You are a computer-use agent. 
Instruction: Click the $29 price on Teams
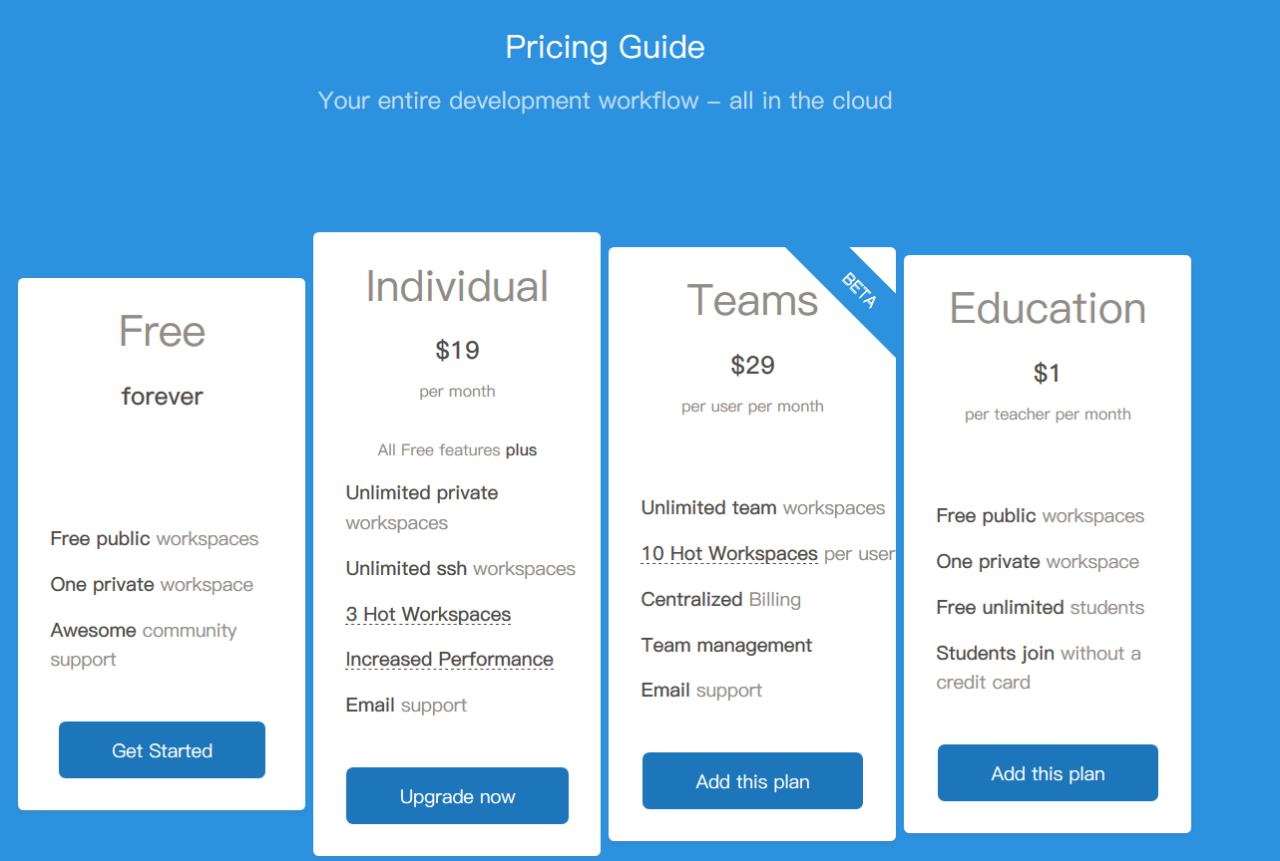752,365
